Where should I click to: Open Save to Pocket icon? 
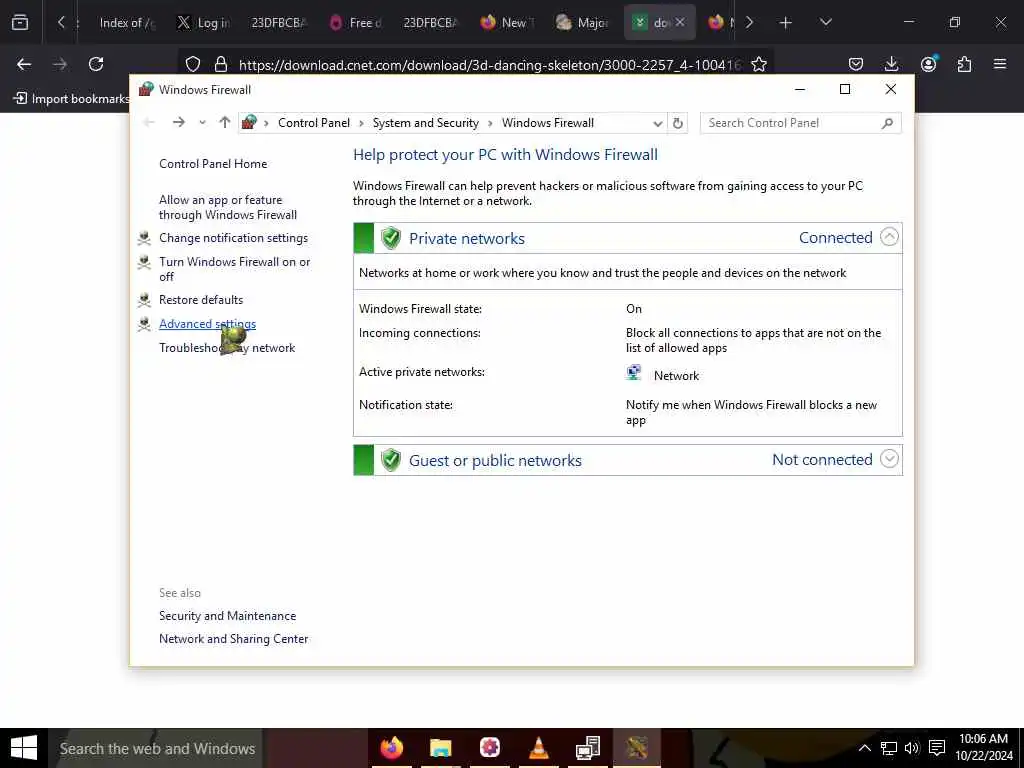tap(856, 64)
